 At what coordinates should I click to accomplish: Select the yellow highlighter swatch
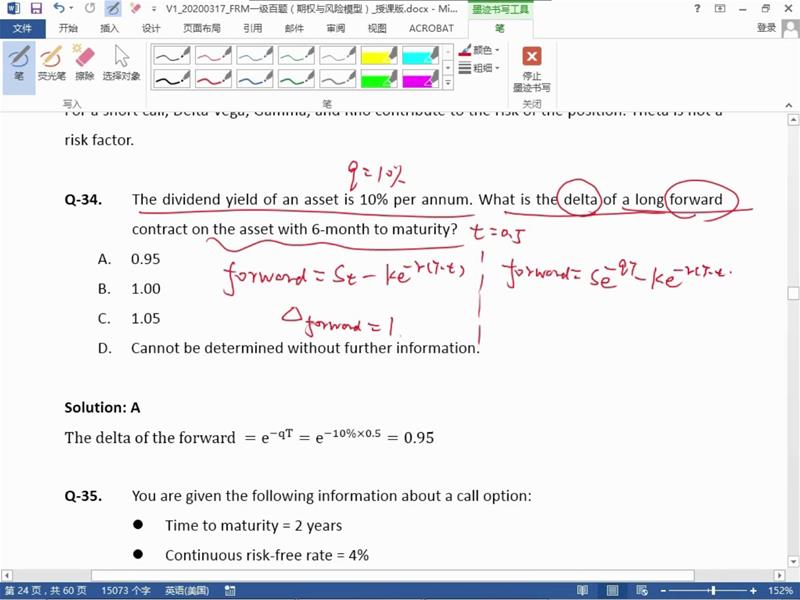tap(378, 55)
